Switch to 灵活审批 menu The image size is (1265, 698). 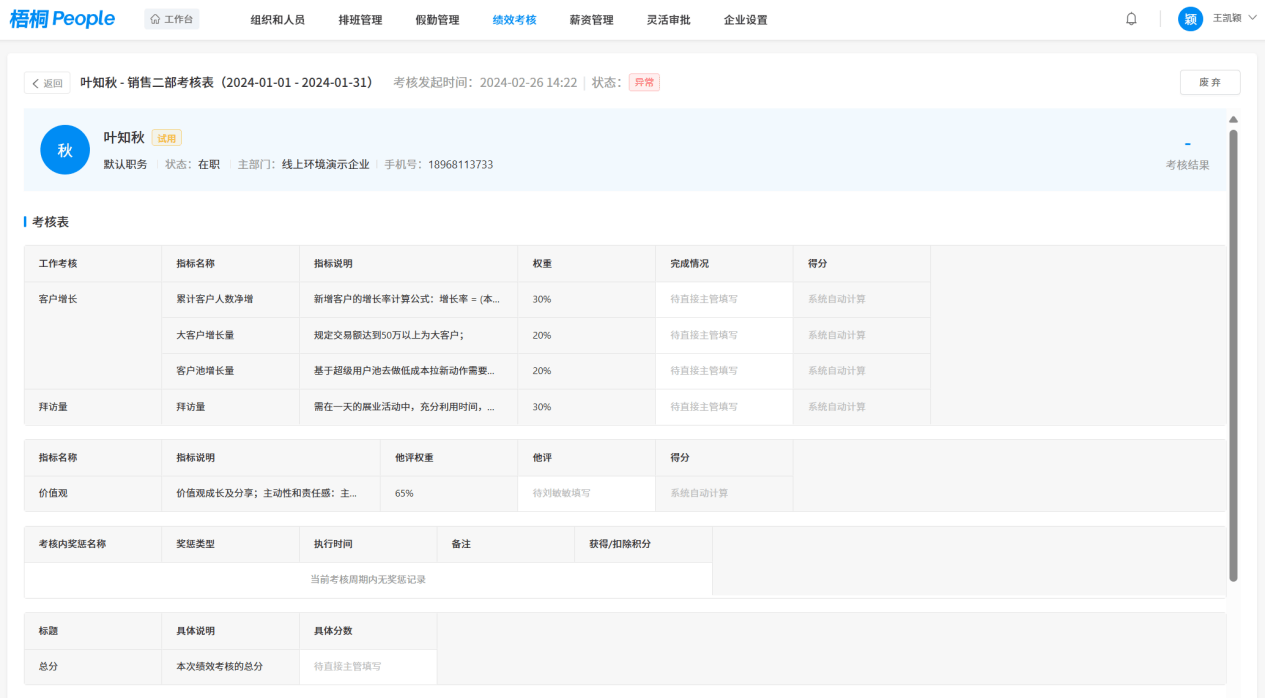coord(668,20)
